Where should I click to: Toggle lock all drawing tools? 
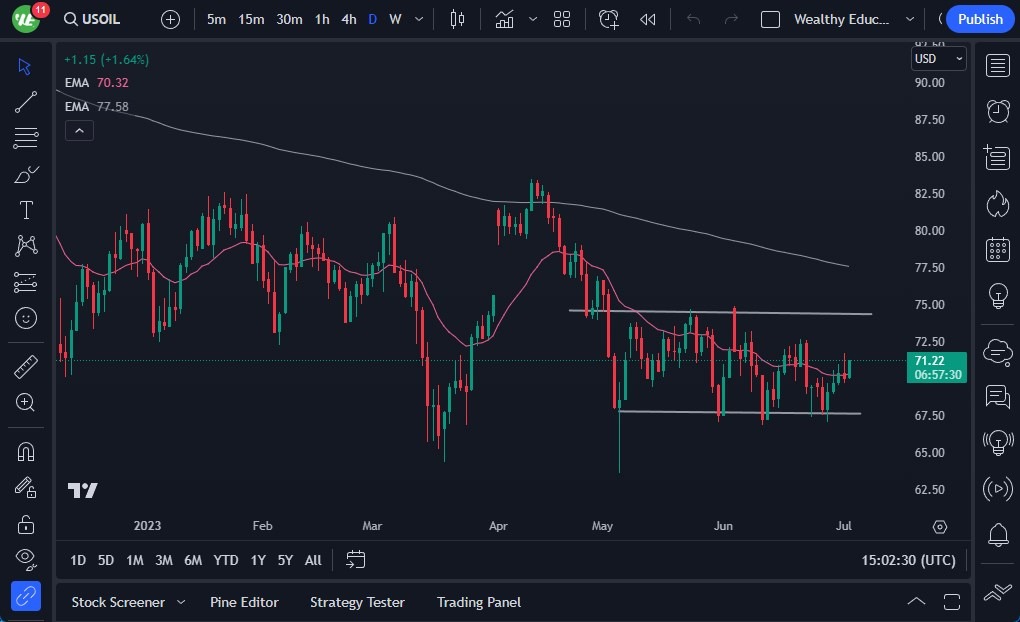point(26,523)
